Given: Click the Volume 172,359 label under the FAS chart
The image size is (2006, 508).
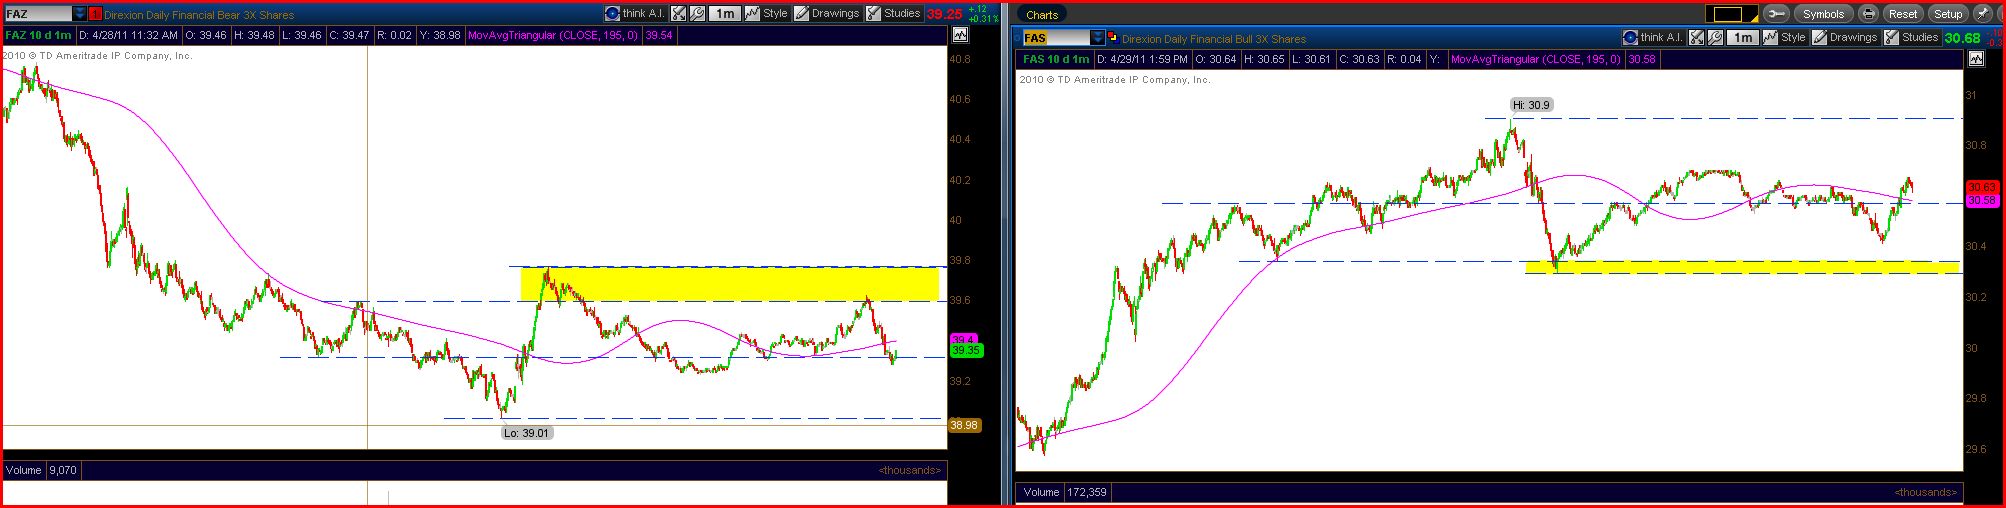Looking at the screenshot, I should 1065,492.
